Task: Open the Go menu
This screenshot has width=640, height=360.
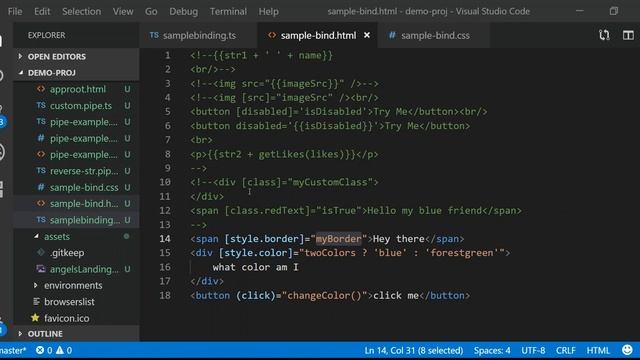Action: point(151,11)
